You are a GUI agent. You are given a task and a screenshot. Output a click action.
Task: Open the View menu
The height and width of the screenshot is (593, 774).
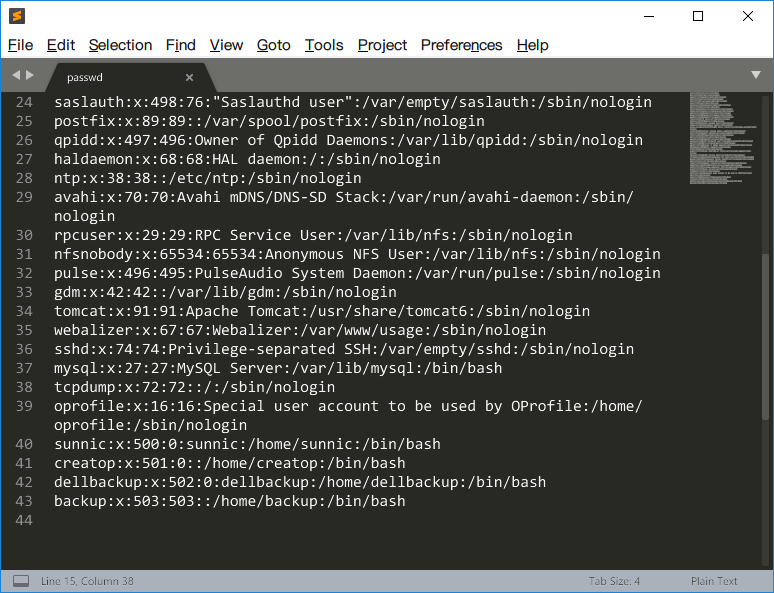pyautogui.click(x=226, y=45)
